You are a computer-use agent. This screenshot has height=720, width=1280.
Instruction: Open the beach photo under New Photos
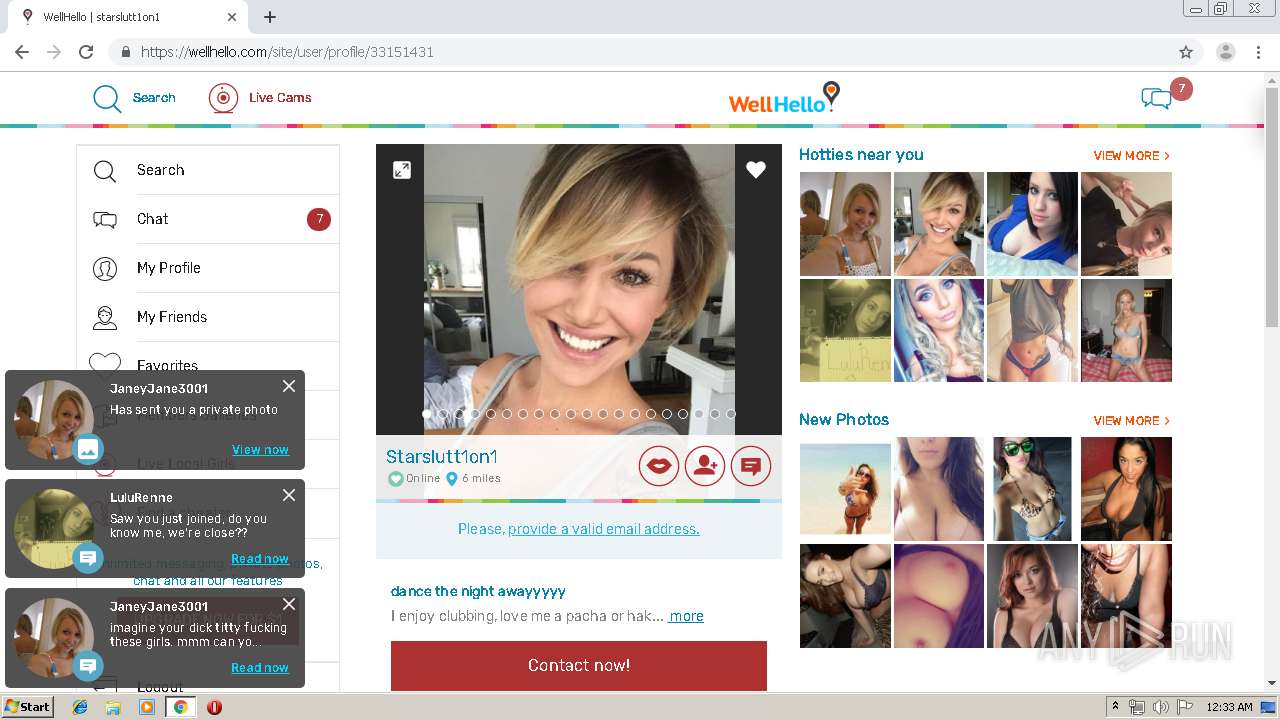tap(845, 489)
